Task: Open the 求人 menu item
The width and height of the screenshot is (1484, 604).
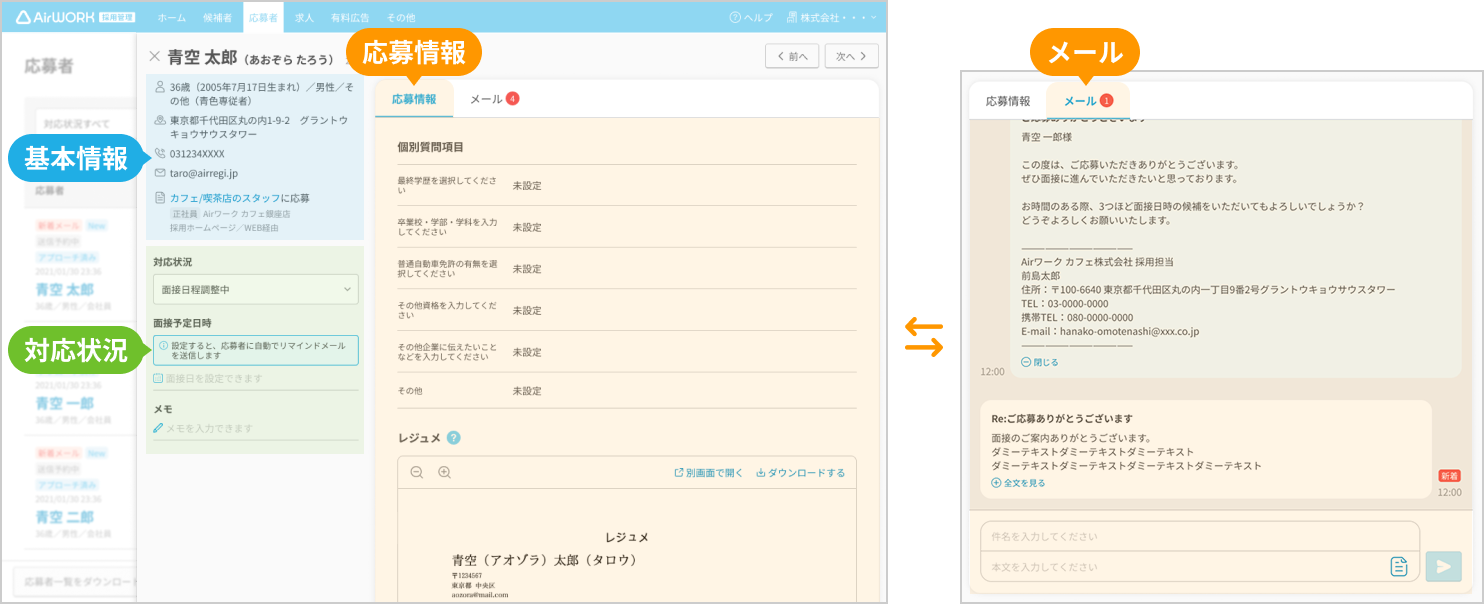Action: coord(304,18)
